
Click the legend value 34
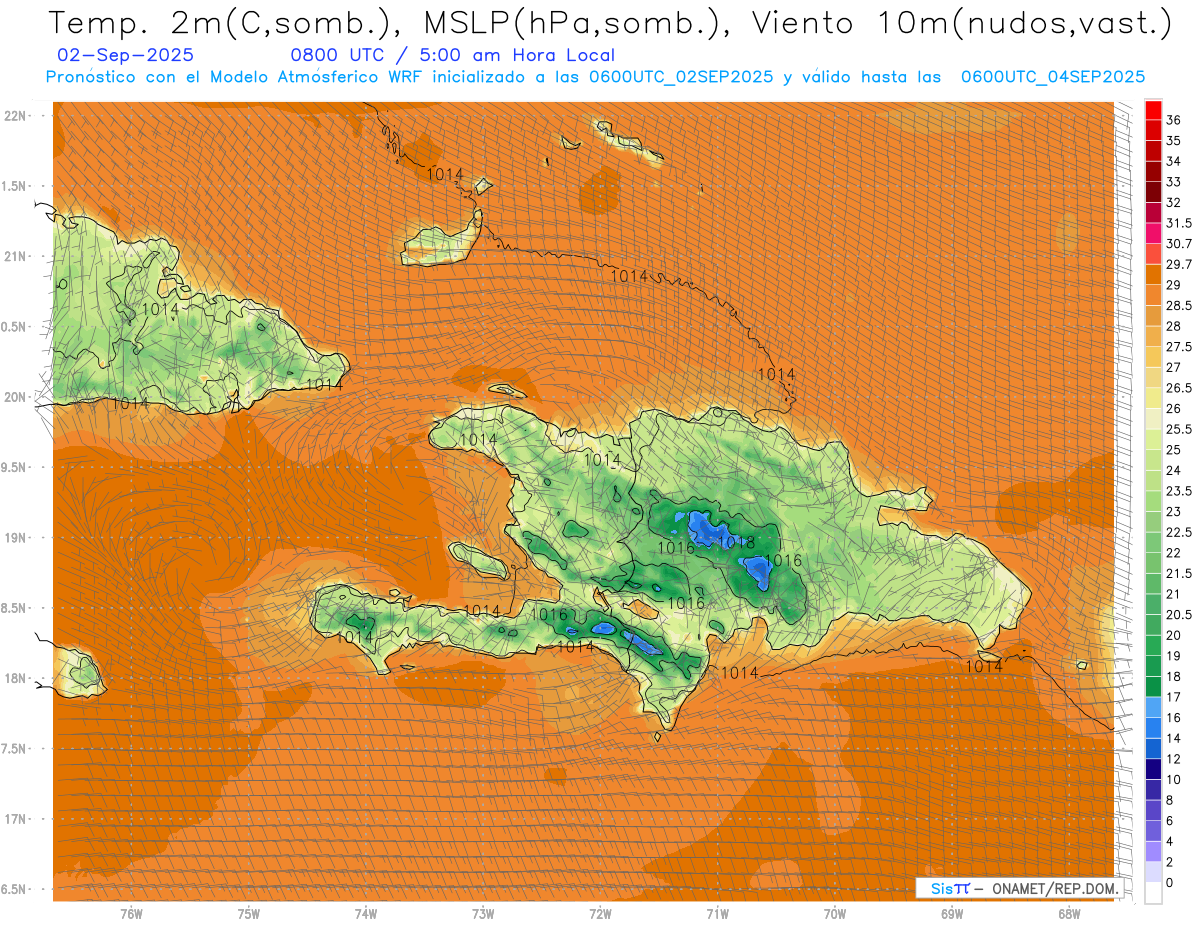tap(1174, 161)
